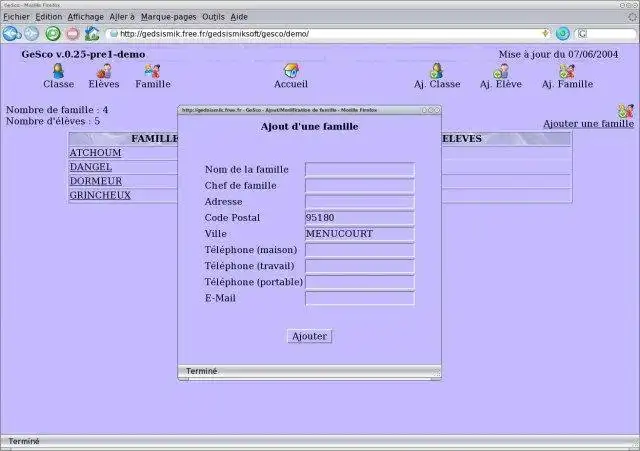Click the Terminé status in popup window

[x=202, y=371]
